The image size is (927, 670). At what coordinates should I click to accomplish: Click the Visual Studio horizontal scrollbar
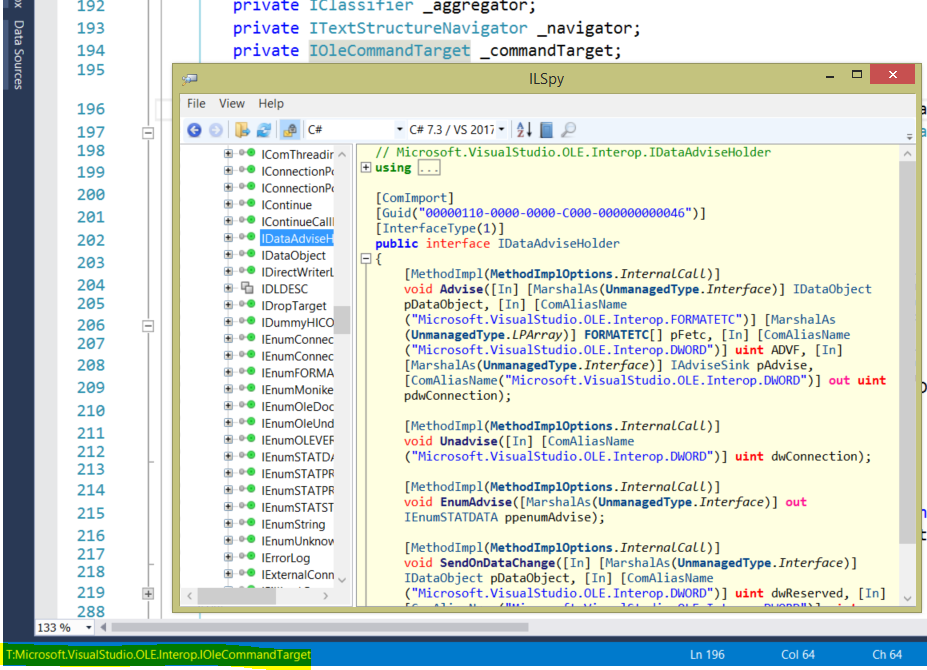(x=319, y=627)
